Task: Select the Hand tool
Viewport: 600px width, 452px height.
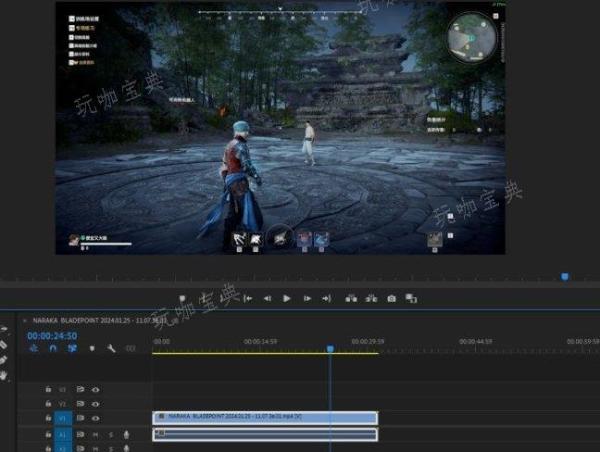Action: (3, 375)
